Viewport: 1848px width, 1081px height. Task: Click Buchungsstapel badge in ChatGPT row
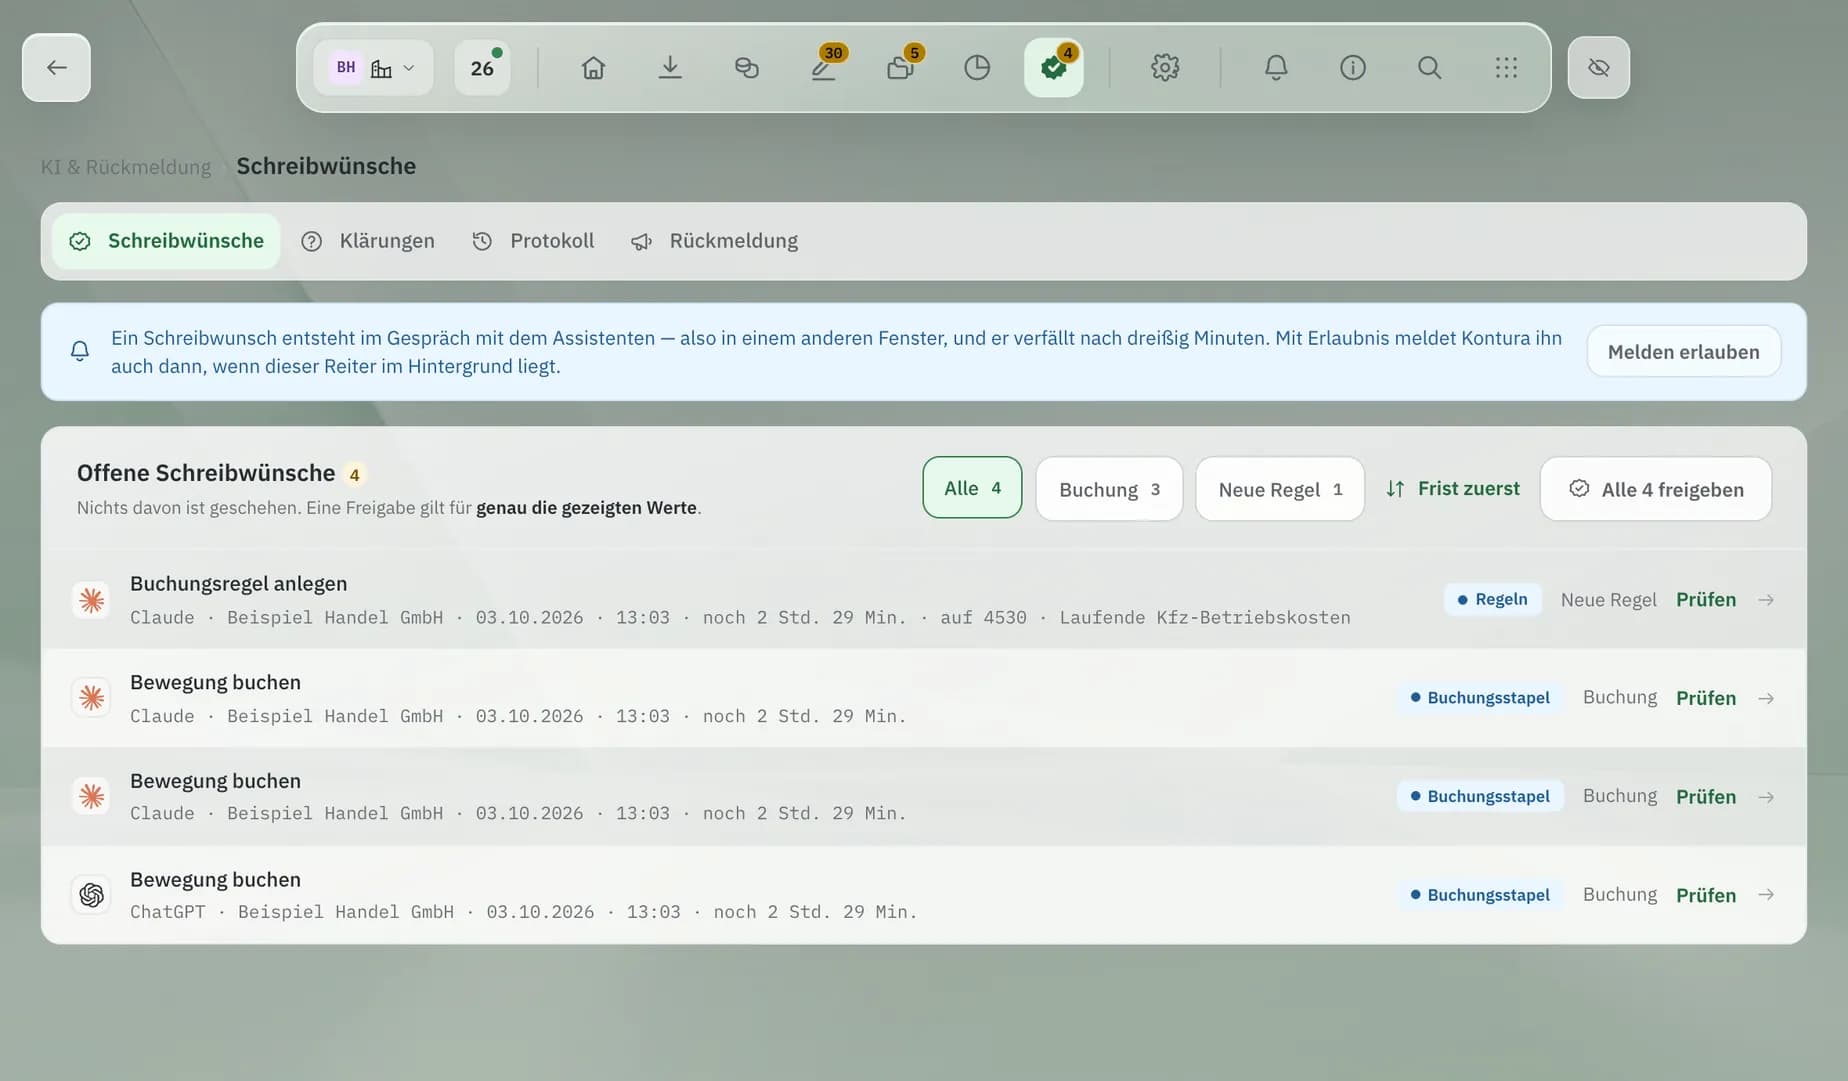1480,895
